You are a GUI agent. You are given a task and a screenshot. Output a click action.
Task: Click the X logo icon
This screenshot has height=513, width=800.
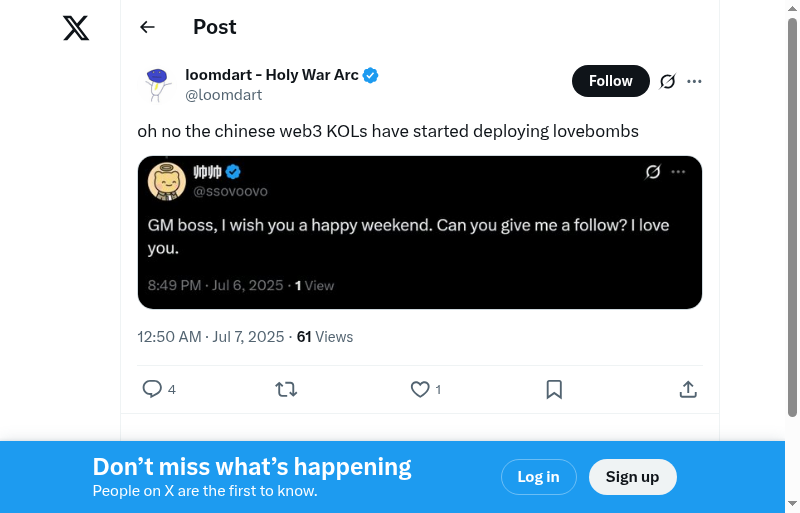[76, 28]
